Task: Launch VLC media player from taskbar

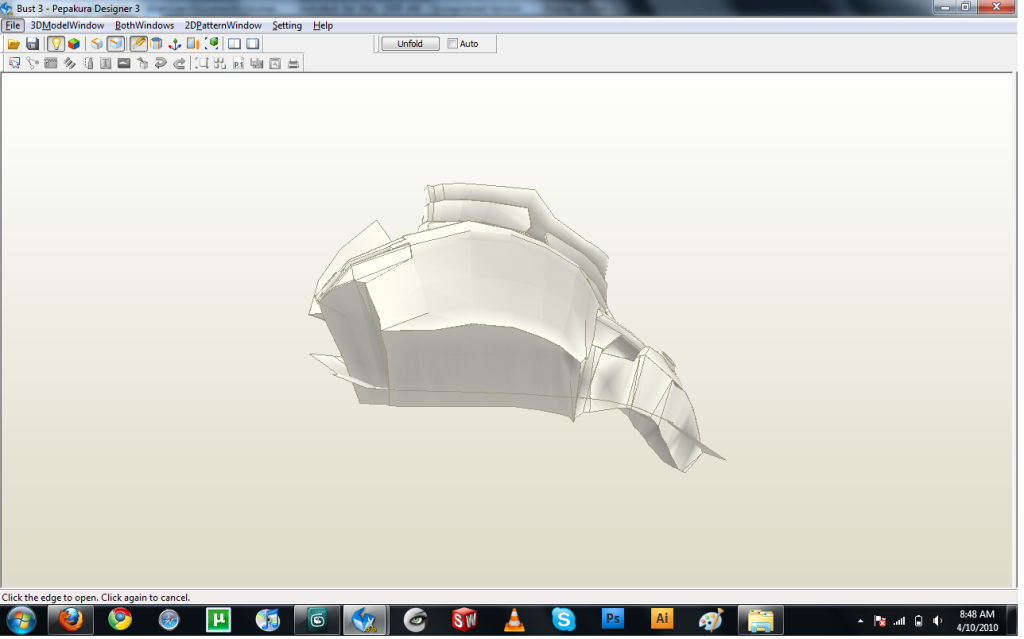Action: click(514, 620)
